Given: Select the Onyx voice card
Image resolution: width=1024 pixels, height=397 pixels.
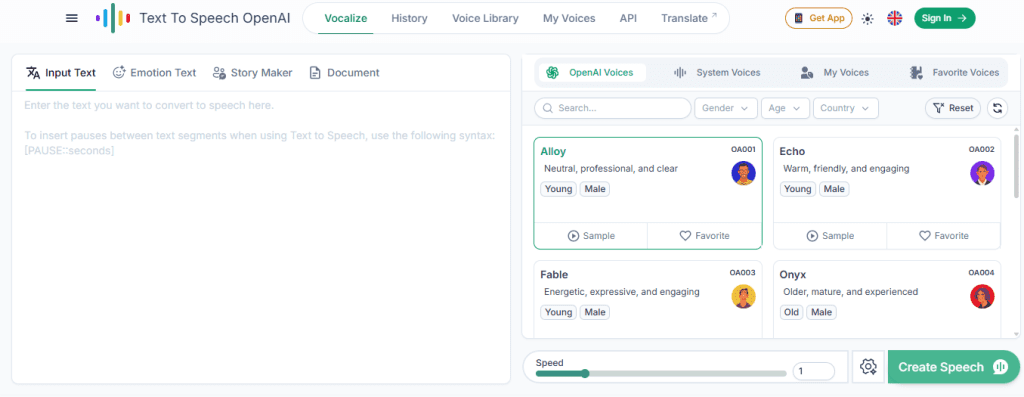Looking at the screenshot, I should [x=887, y=299].
